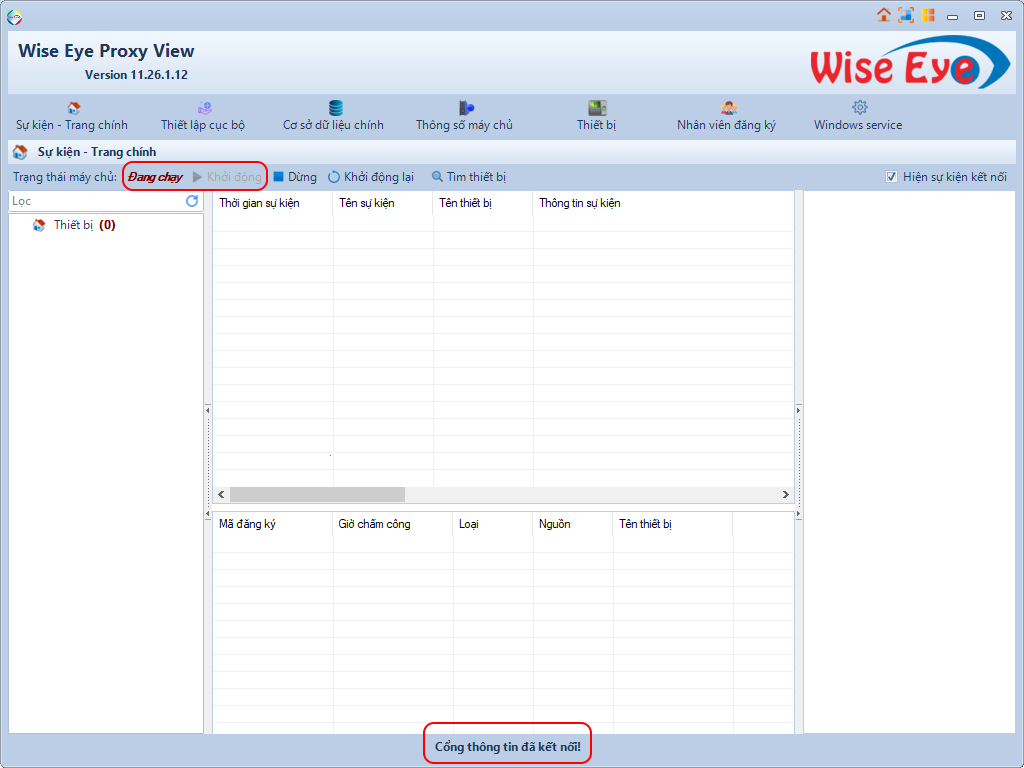
Task: Click Khởi động lại restart button
Action: [371, 177]
